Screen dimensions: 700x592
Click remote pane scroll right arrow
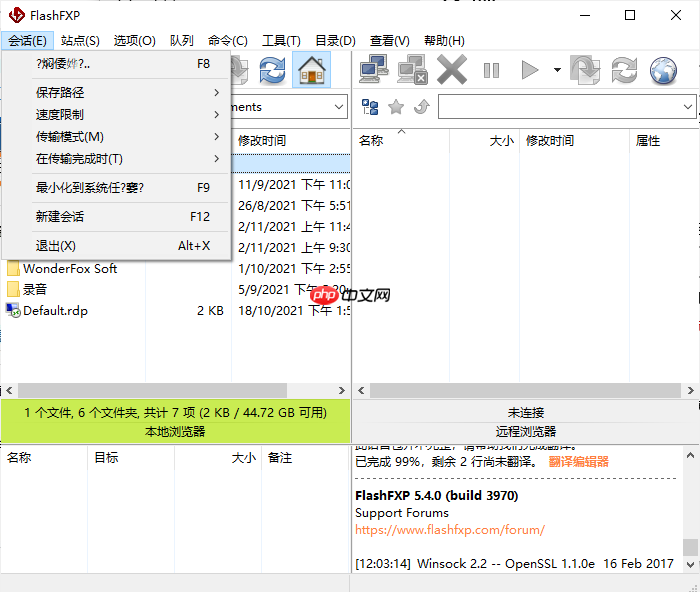691,390
